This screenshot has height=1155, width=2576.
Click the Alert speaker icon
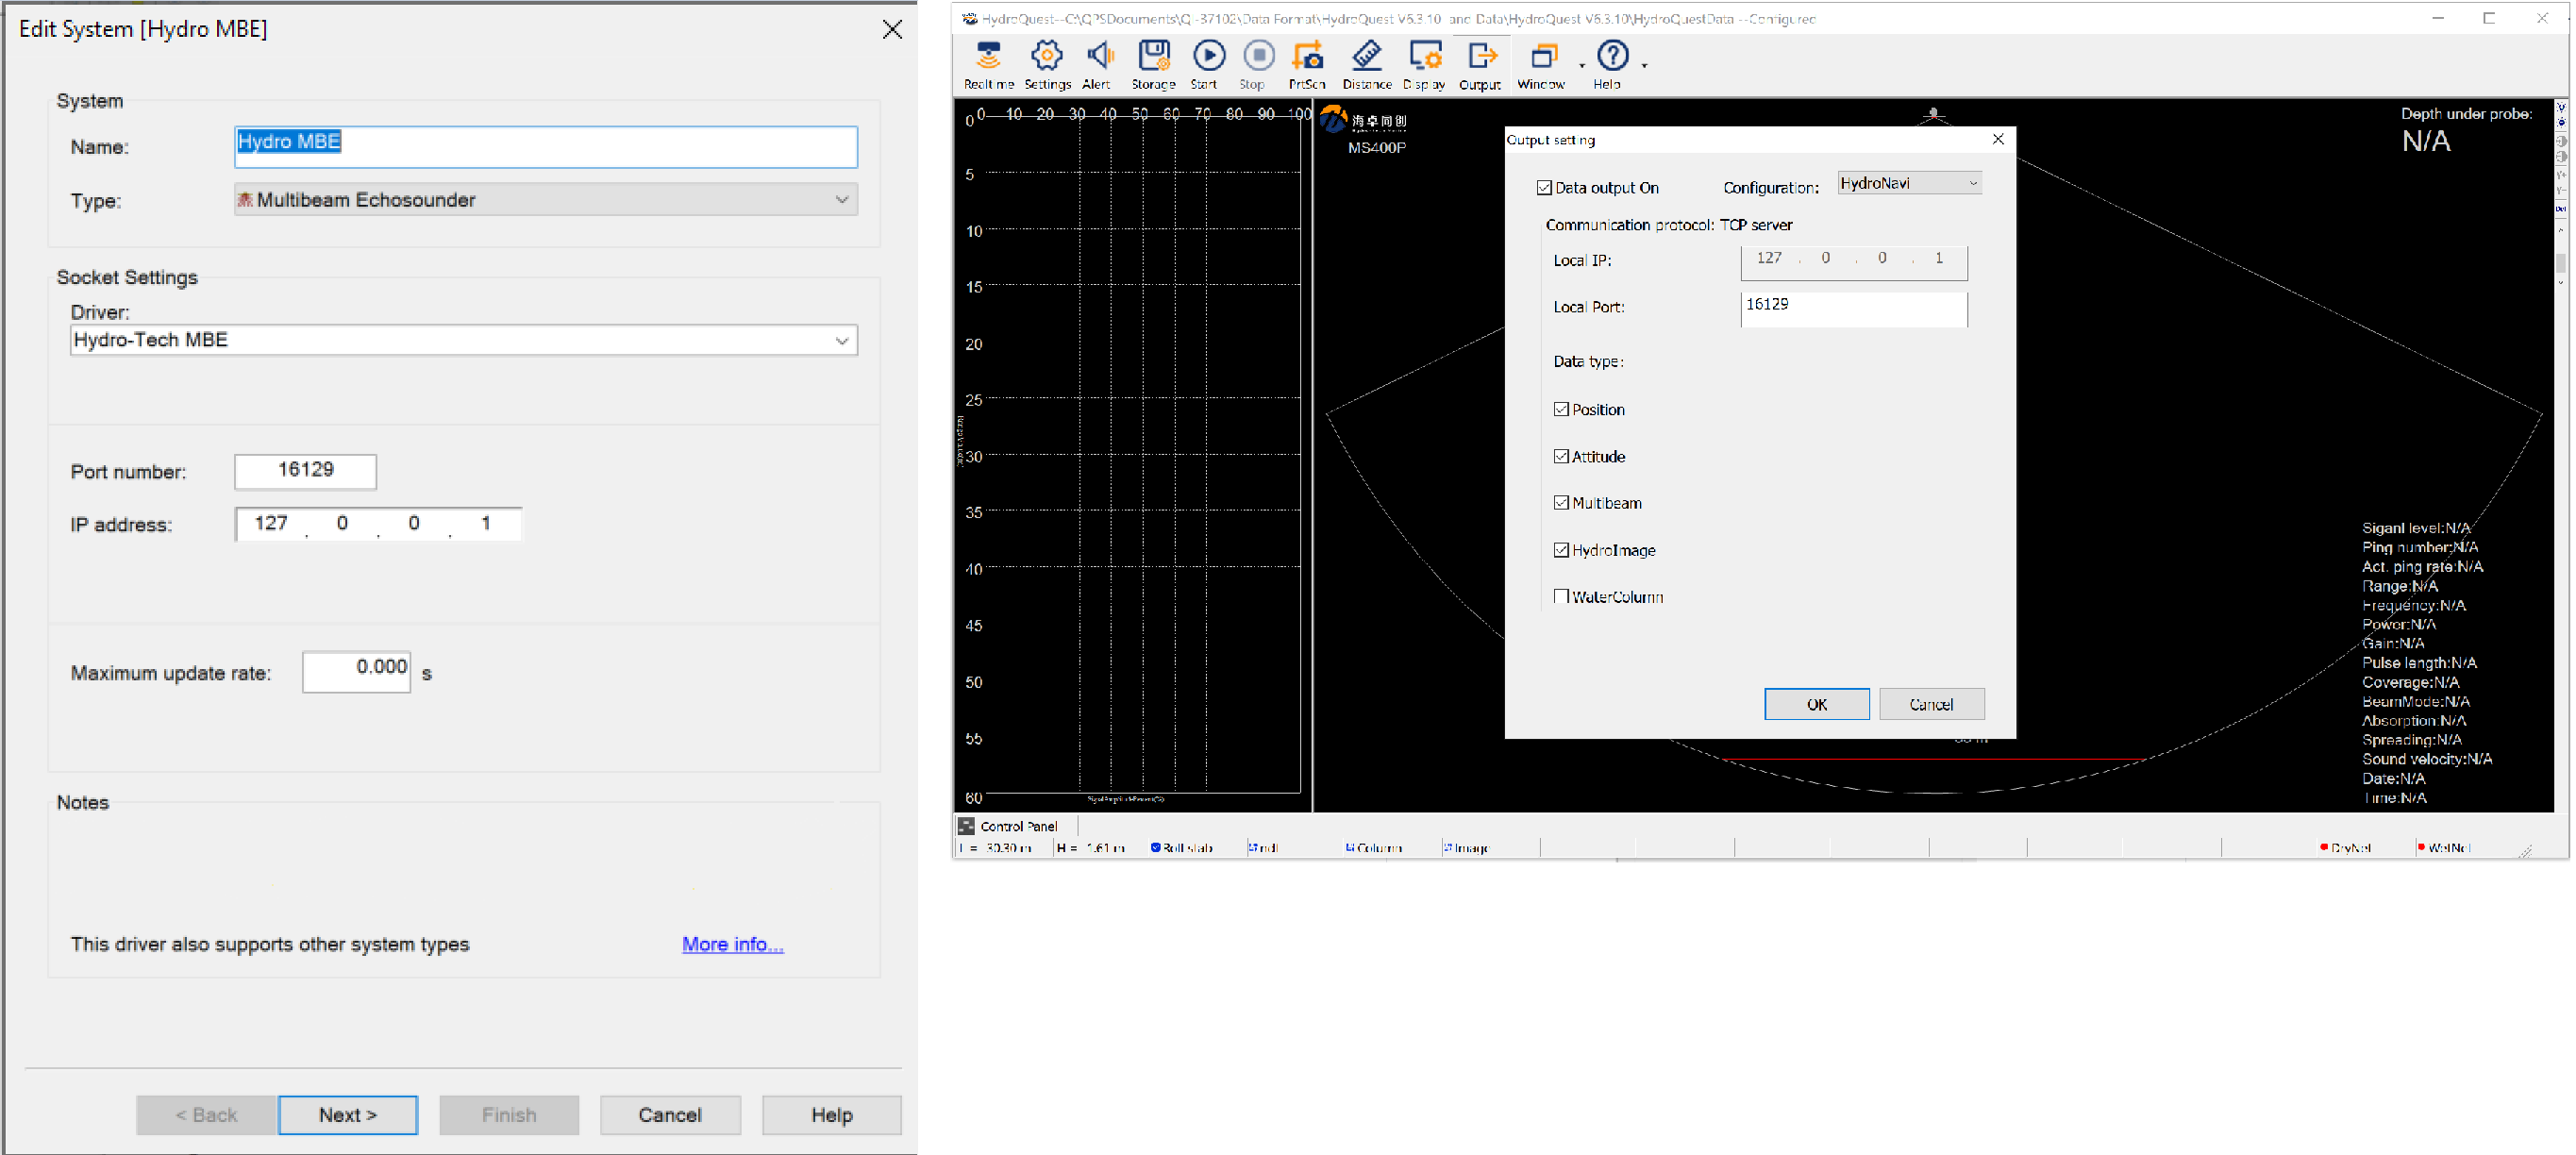1098,63
